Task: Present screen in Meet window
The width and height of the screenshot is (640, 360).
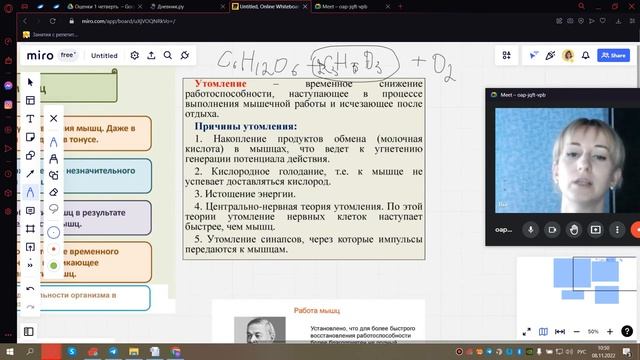Action: (x=596, y=230)
